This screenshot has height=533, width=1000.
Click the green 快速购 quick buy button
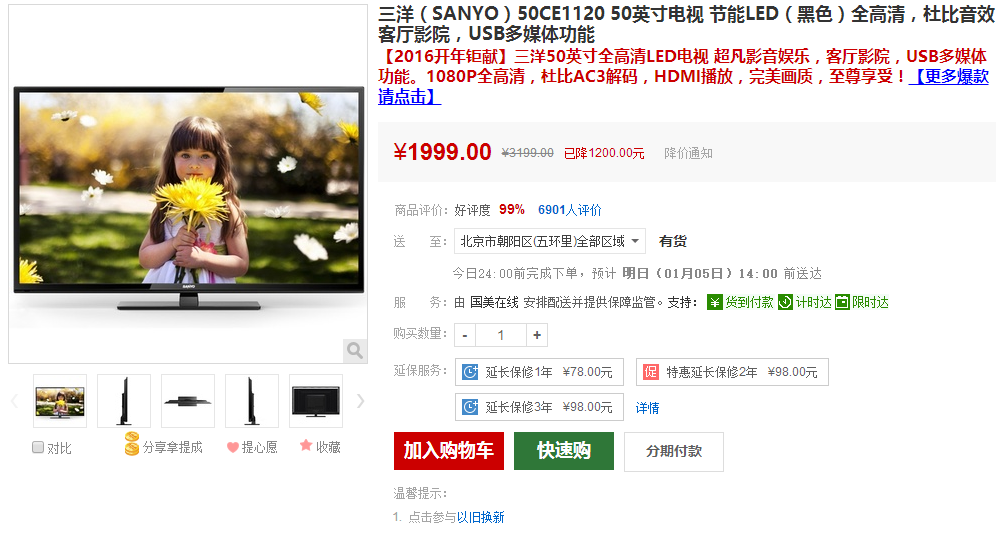pos(564,451)
